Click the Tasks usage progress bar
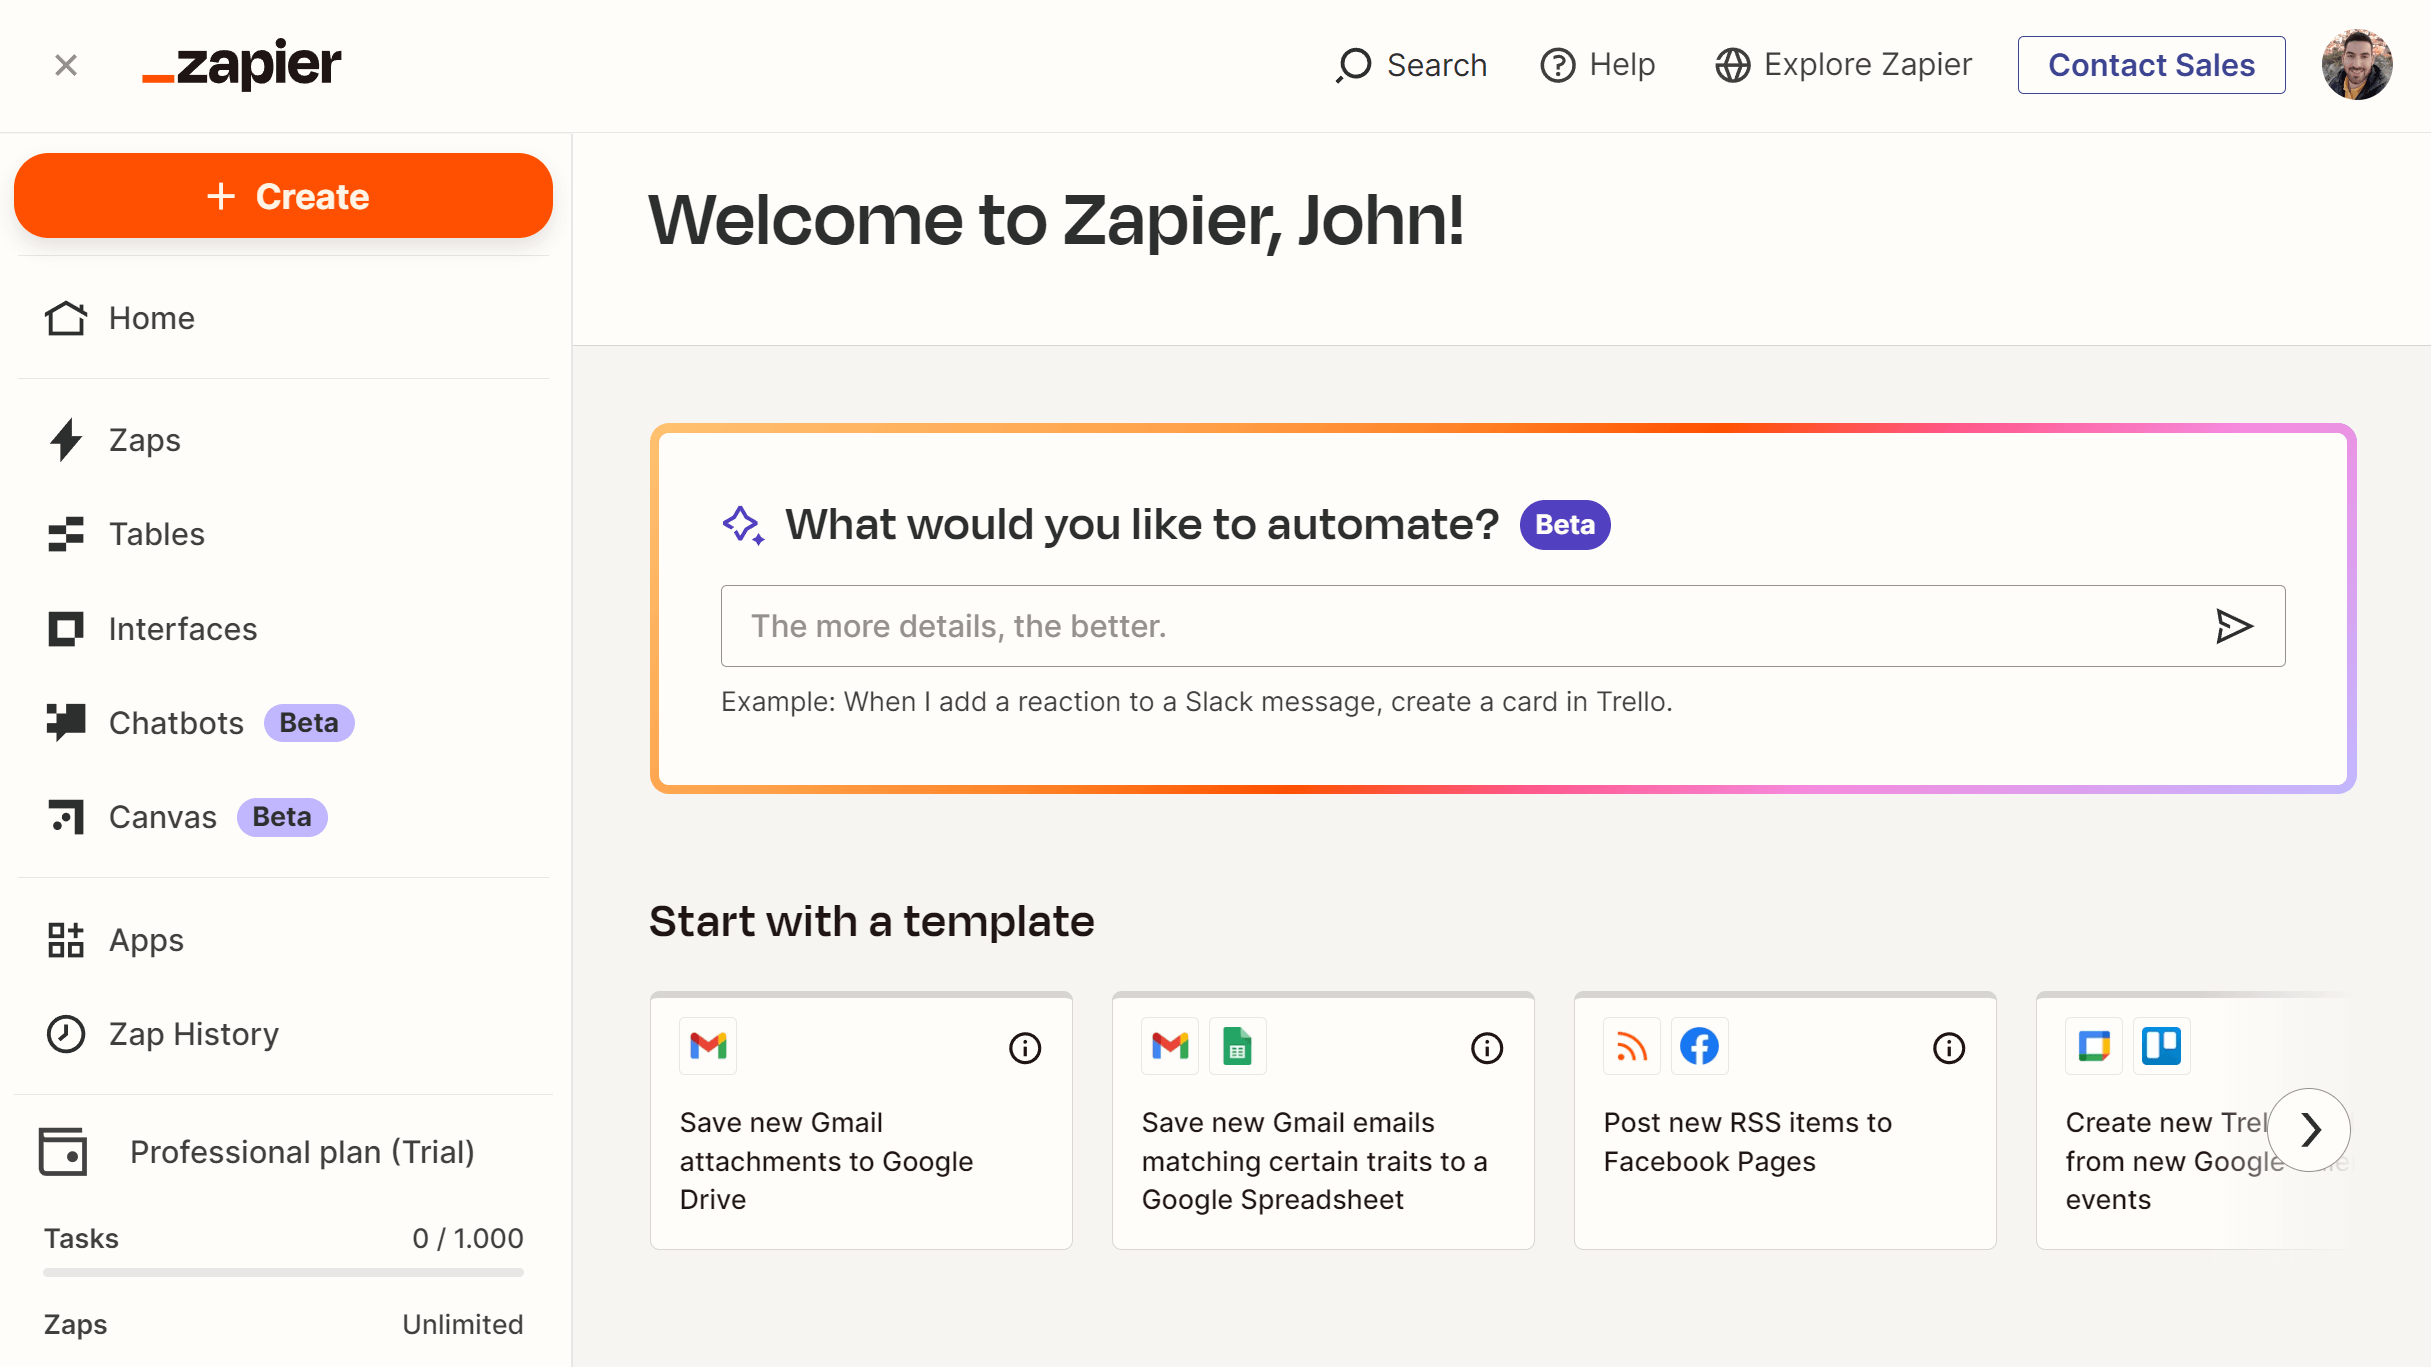Screen dimensions: 2431x1367 [x=283, y=1273]
